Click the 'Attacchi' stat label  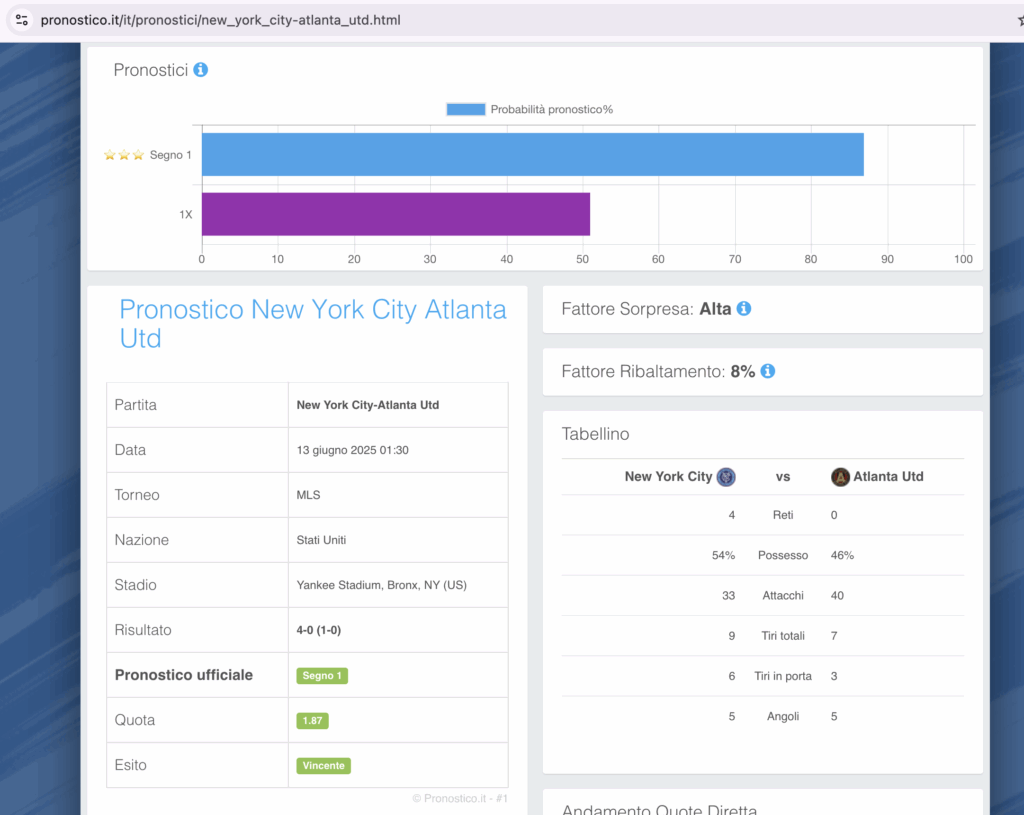[783, 596]
